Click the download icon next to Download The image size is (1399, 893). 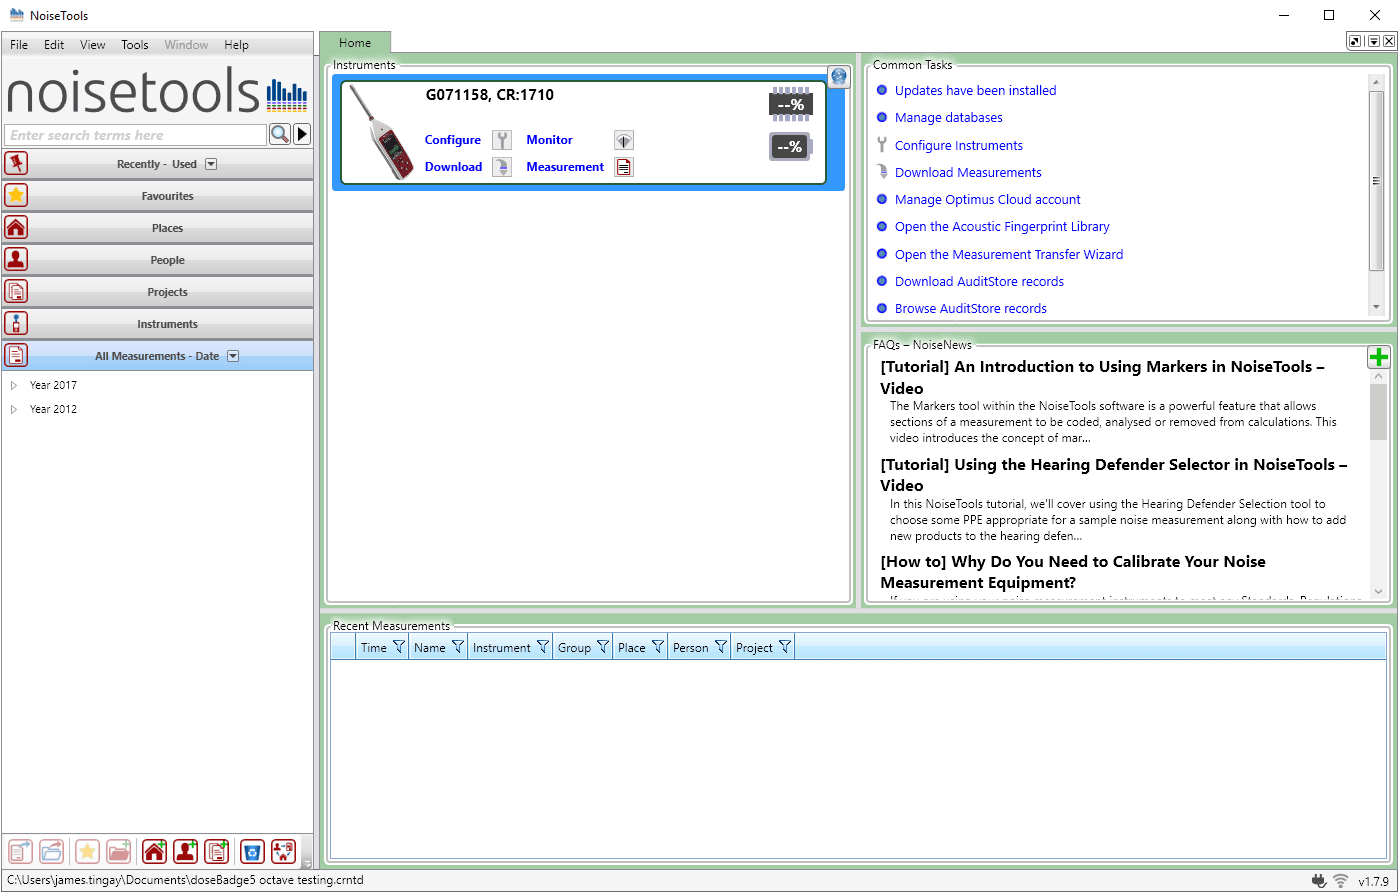(x=502, y=167)
